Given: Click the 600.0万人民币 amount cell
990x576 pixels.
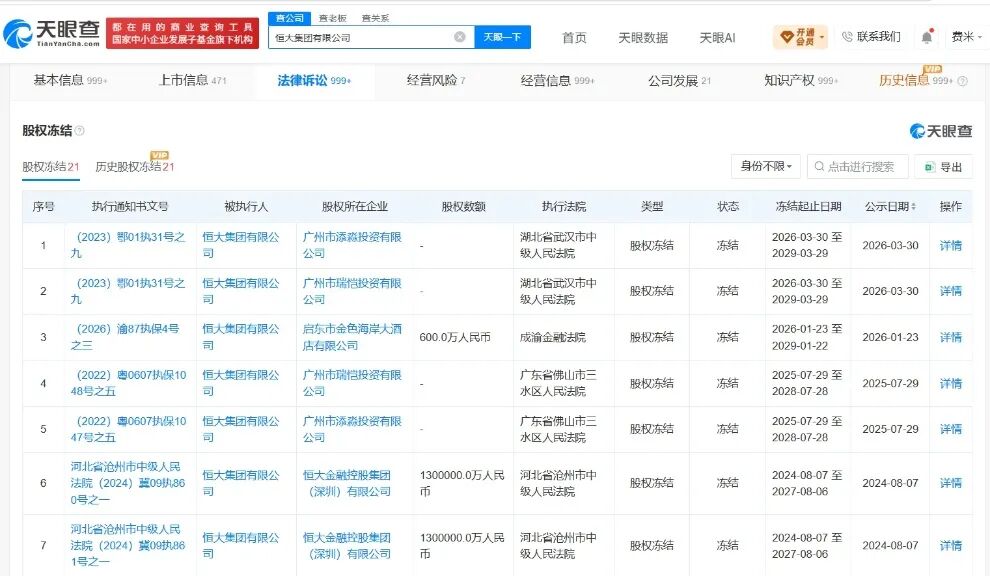Looking at the screenshot, I should (x=455, y=337).
